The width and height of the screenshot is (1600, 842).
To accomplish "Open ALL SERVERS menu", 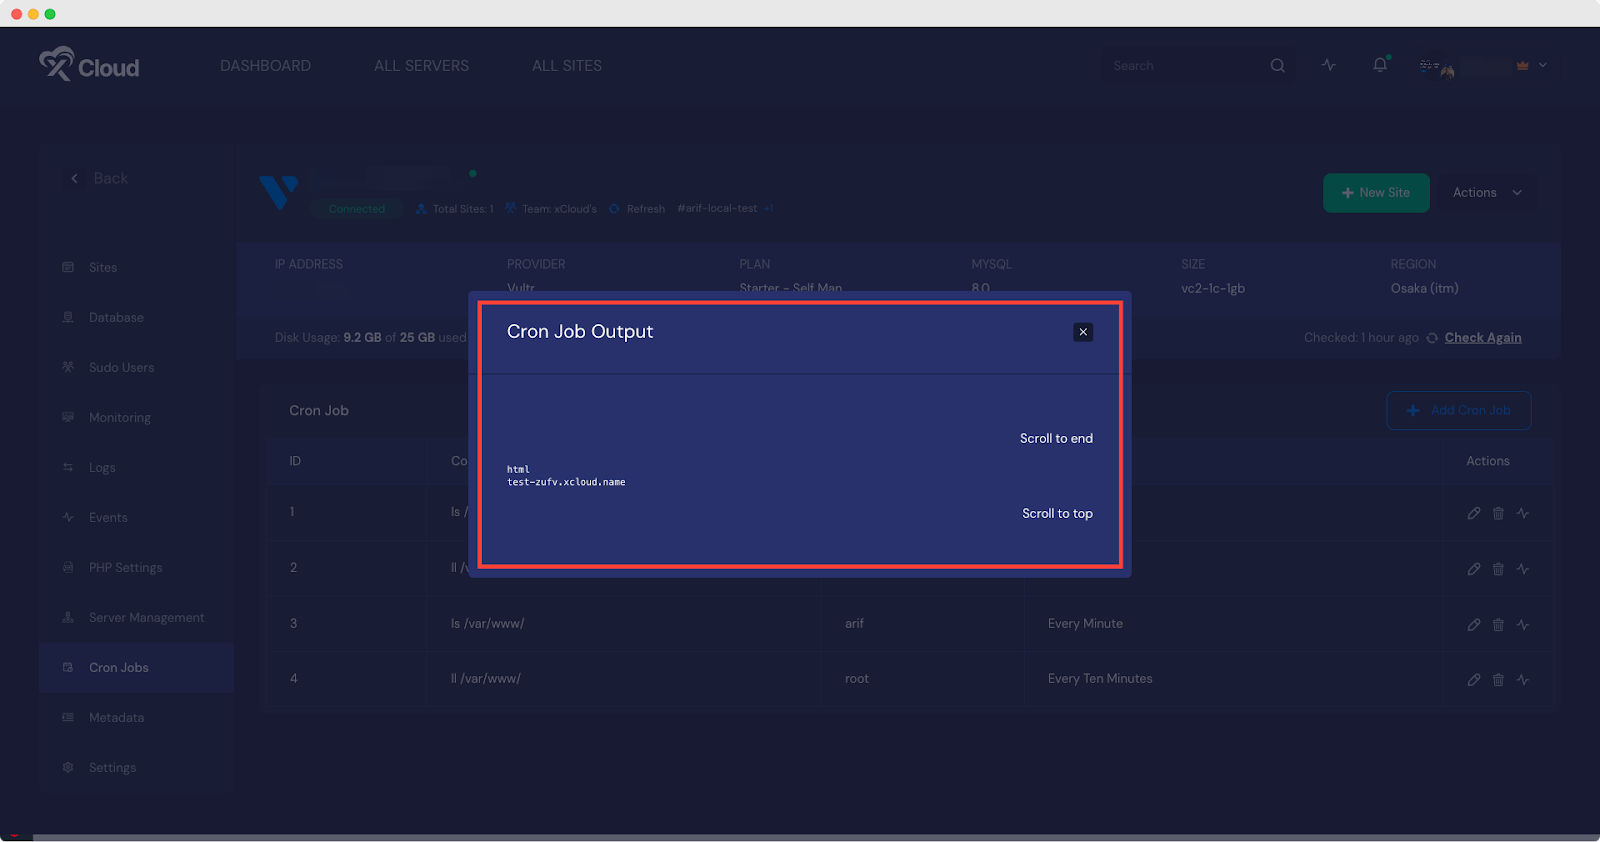I will tap(421, 66).
